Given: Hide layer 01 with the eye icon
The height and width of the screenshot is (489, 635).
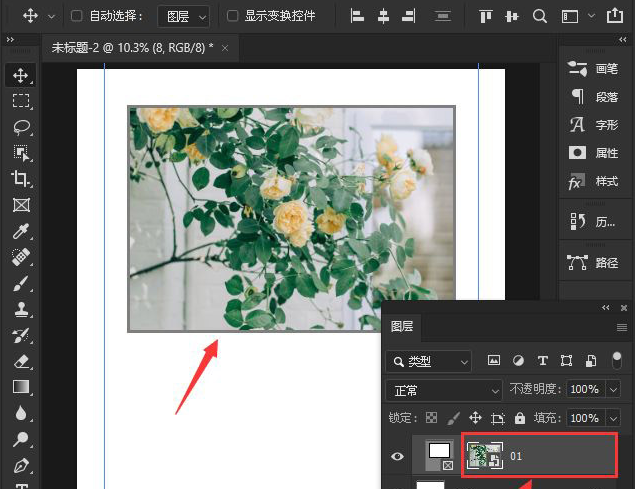Looking at the screenshot, I should pos(397,457).
